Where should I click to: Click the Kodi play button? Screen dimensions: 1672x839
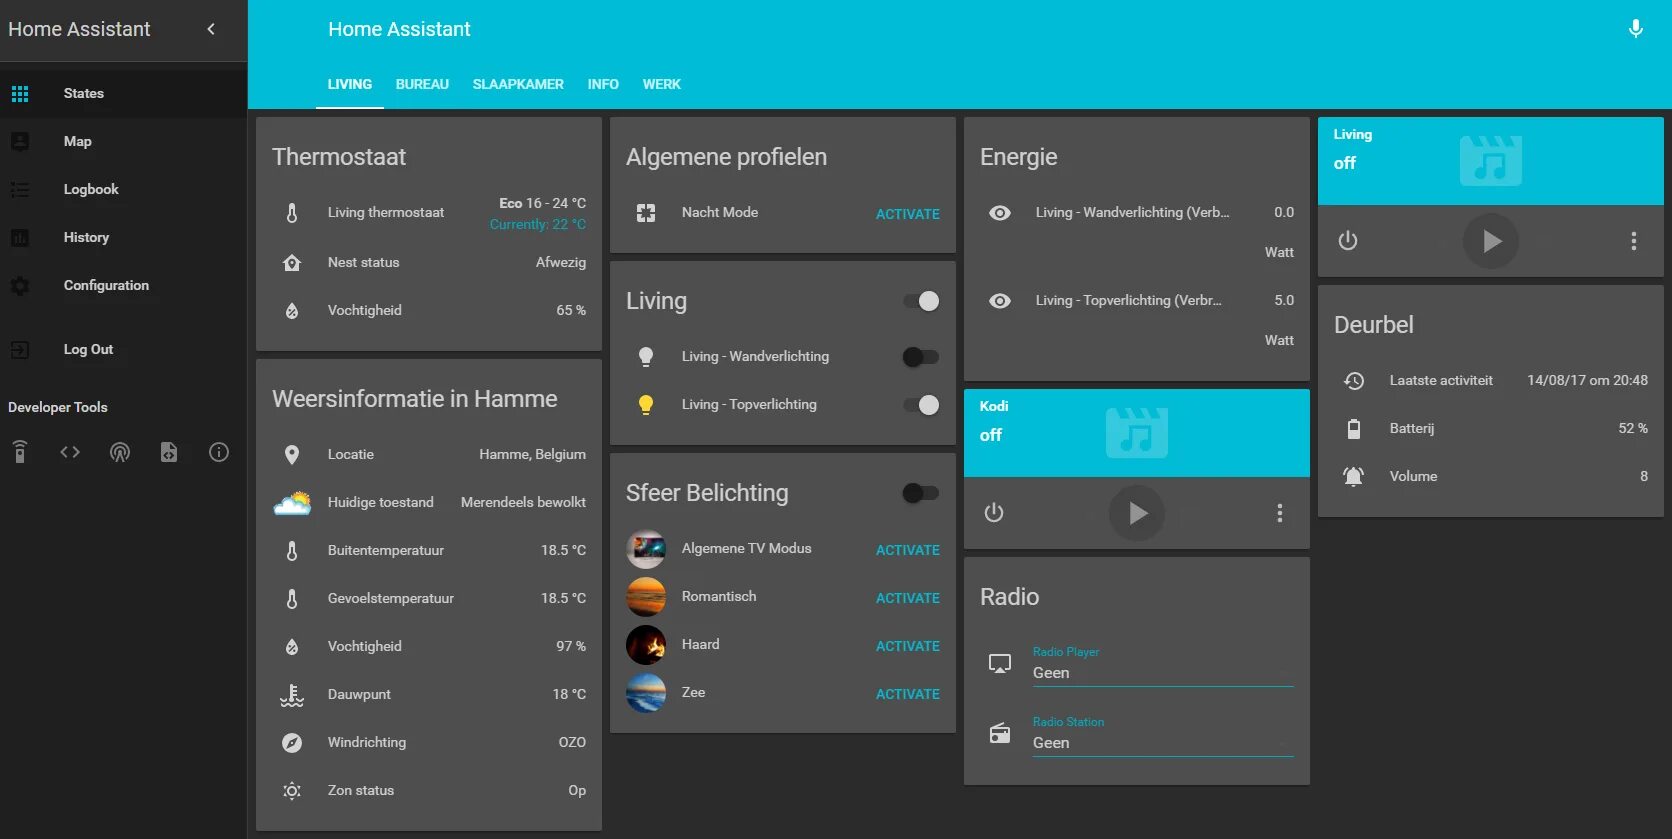click(x=1137, y=513)
